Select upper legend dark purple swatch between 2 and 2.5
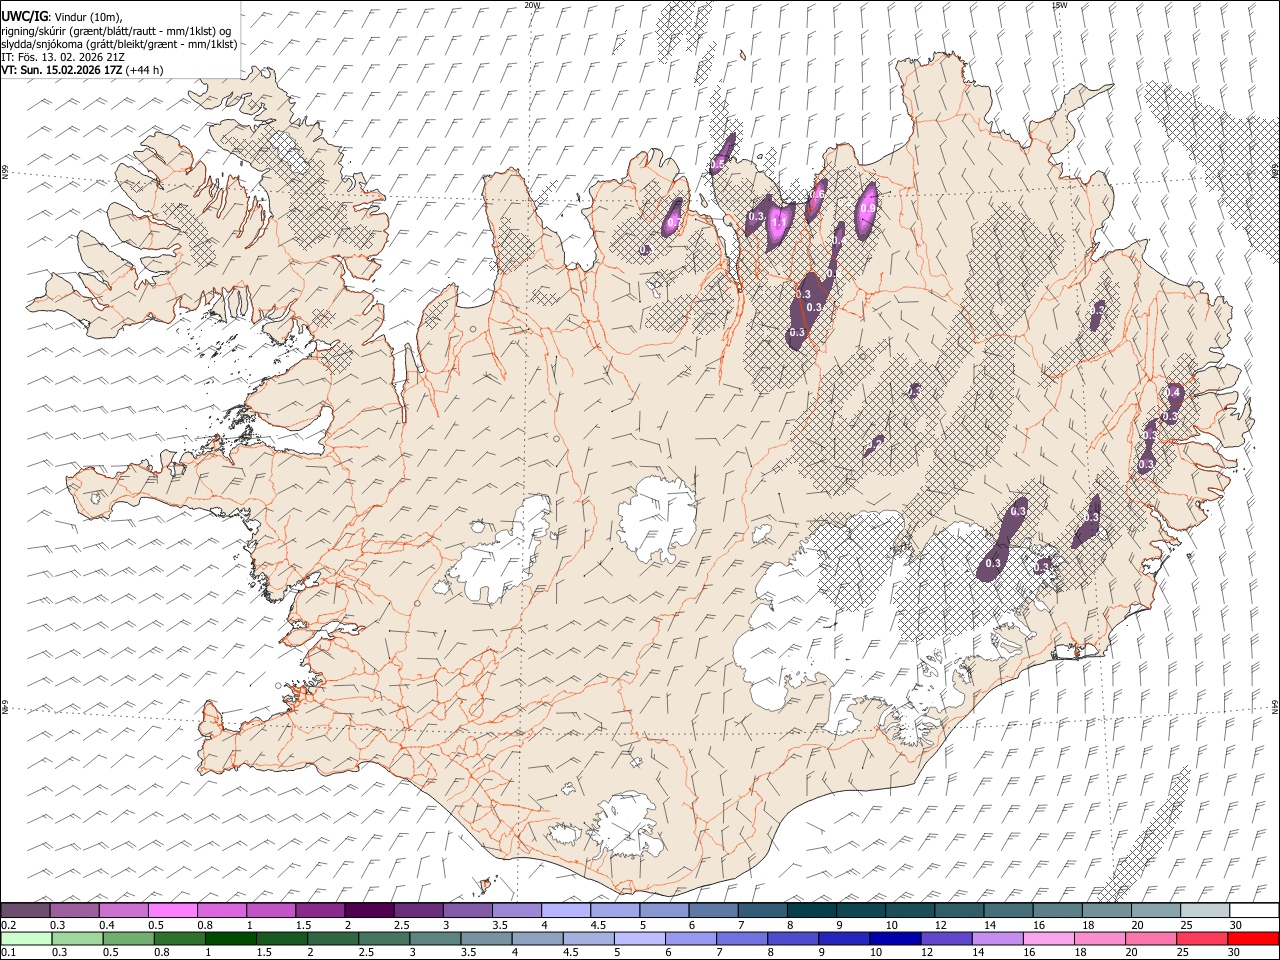Image resolution: width=1280 pixels, height=960 pixels. point(369,910)
